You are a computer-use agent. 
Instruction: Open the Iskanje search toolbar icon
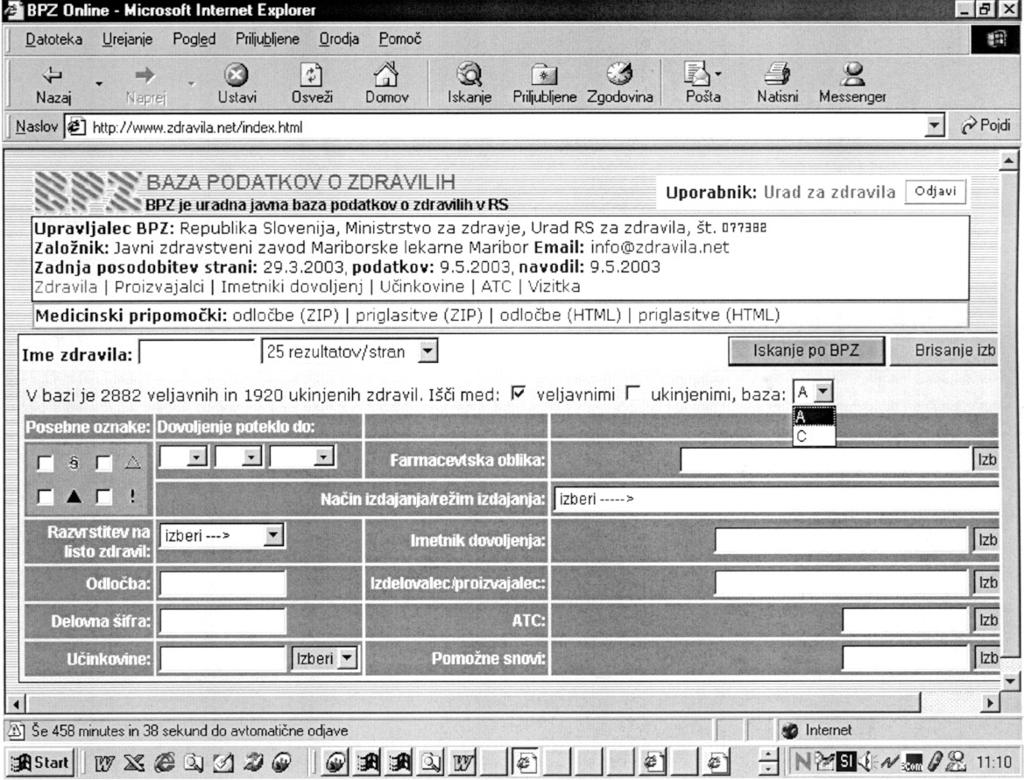coord(469,84)
